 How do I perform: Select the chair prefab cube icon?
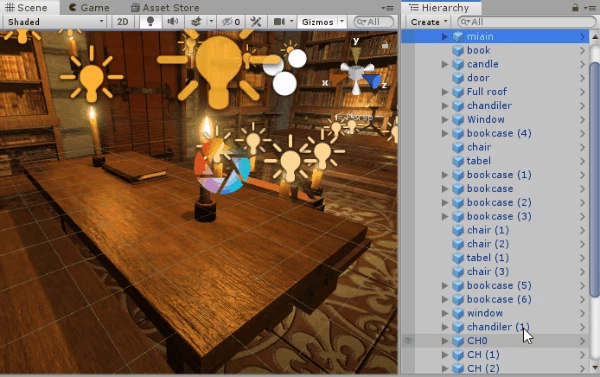(x=458, y=147)
